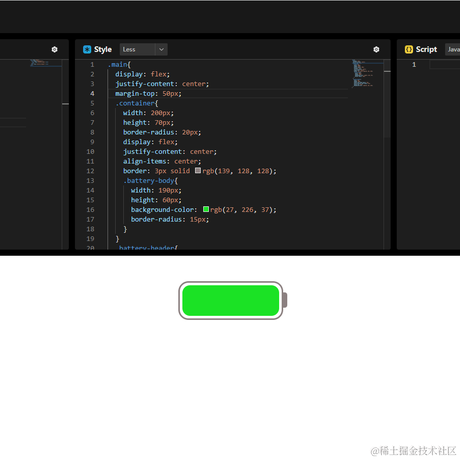Click the yellow Script panel icon
This screenshot has height=460, width=460.
click(x=409, y=49)
